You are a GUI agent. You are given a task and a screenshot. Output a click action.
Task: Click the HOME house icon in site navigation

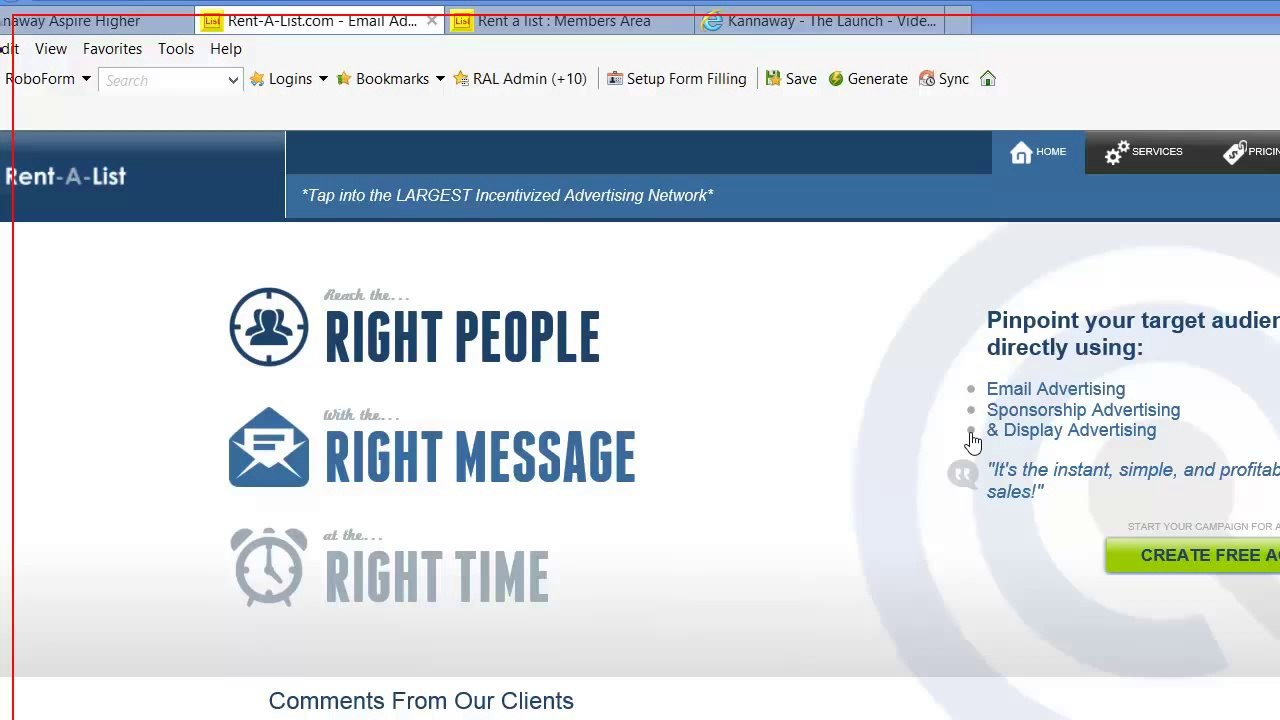(x=1021, y=152)
